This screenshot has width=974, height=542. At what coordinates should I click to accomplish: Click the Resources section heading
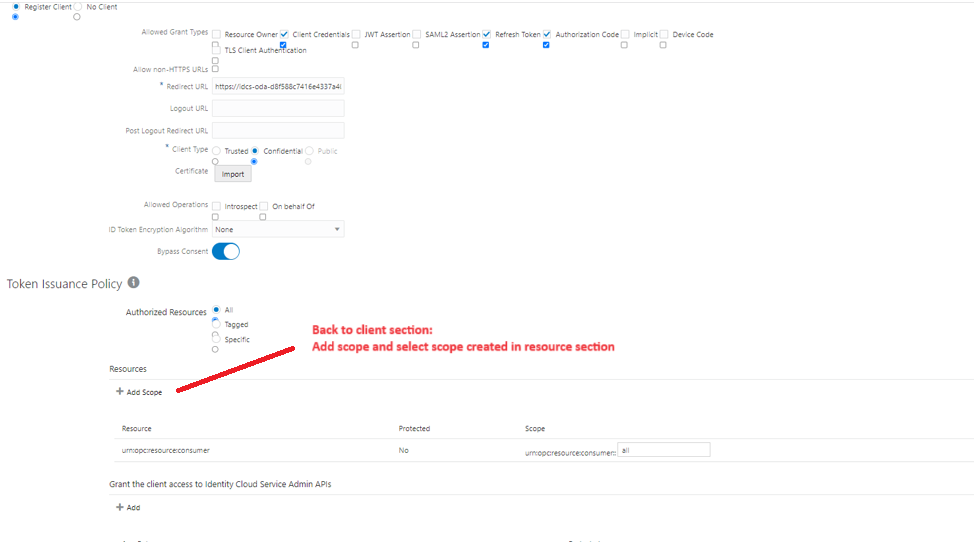128,369
